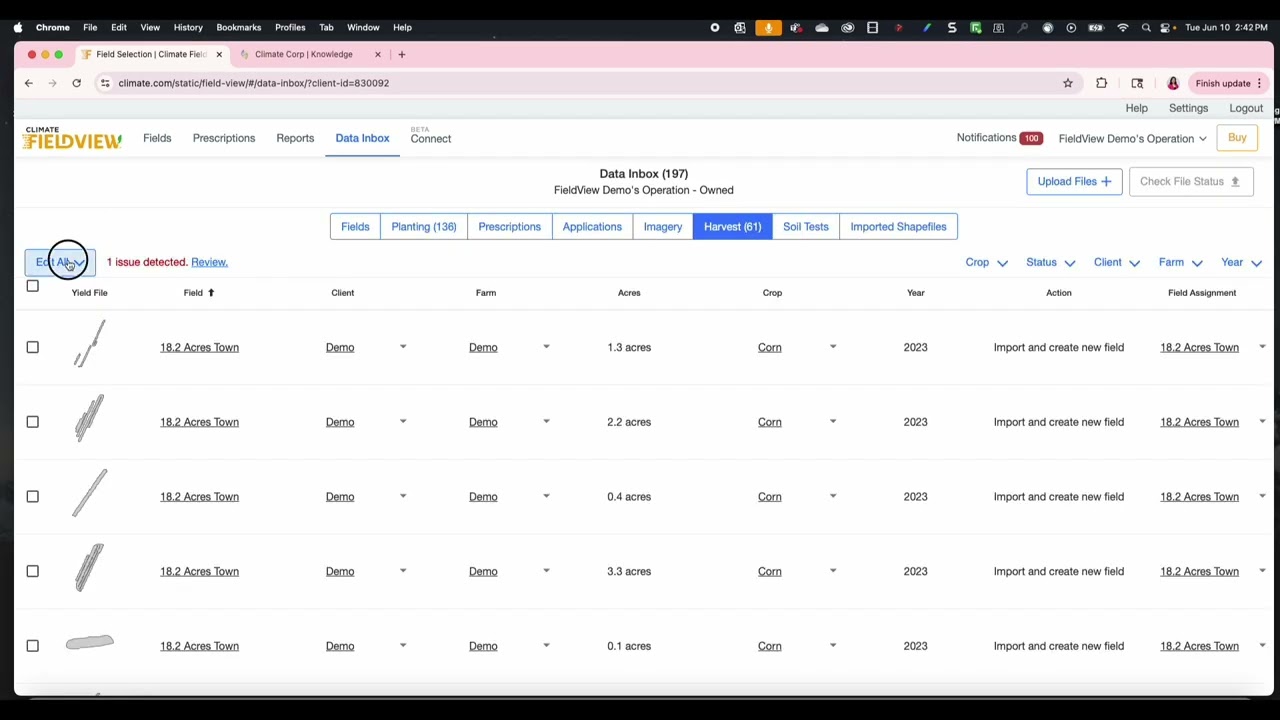Switch to the Imported Shapefiles tab
This screenshot has height=720, width=1280.
point(898,227)
